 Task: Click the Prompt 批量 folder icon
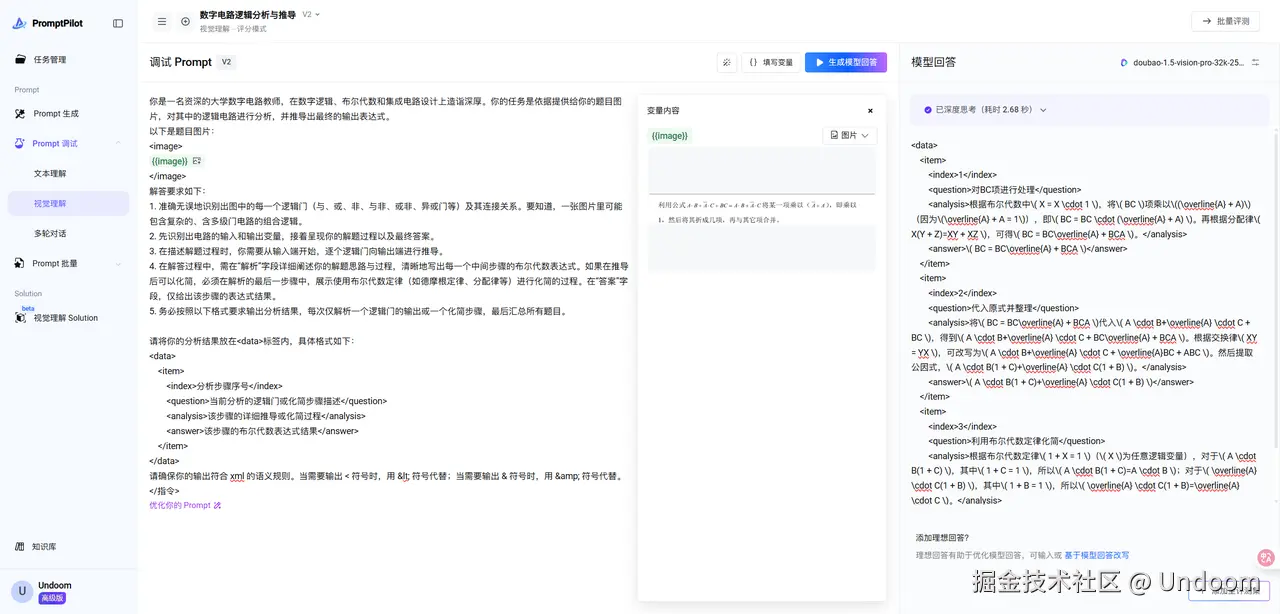pyautogui.click(x=21, y=263)
